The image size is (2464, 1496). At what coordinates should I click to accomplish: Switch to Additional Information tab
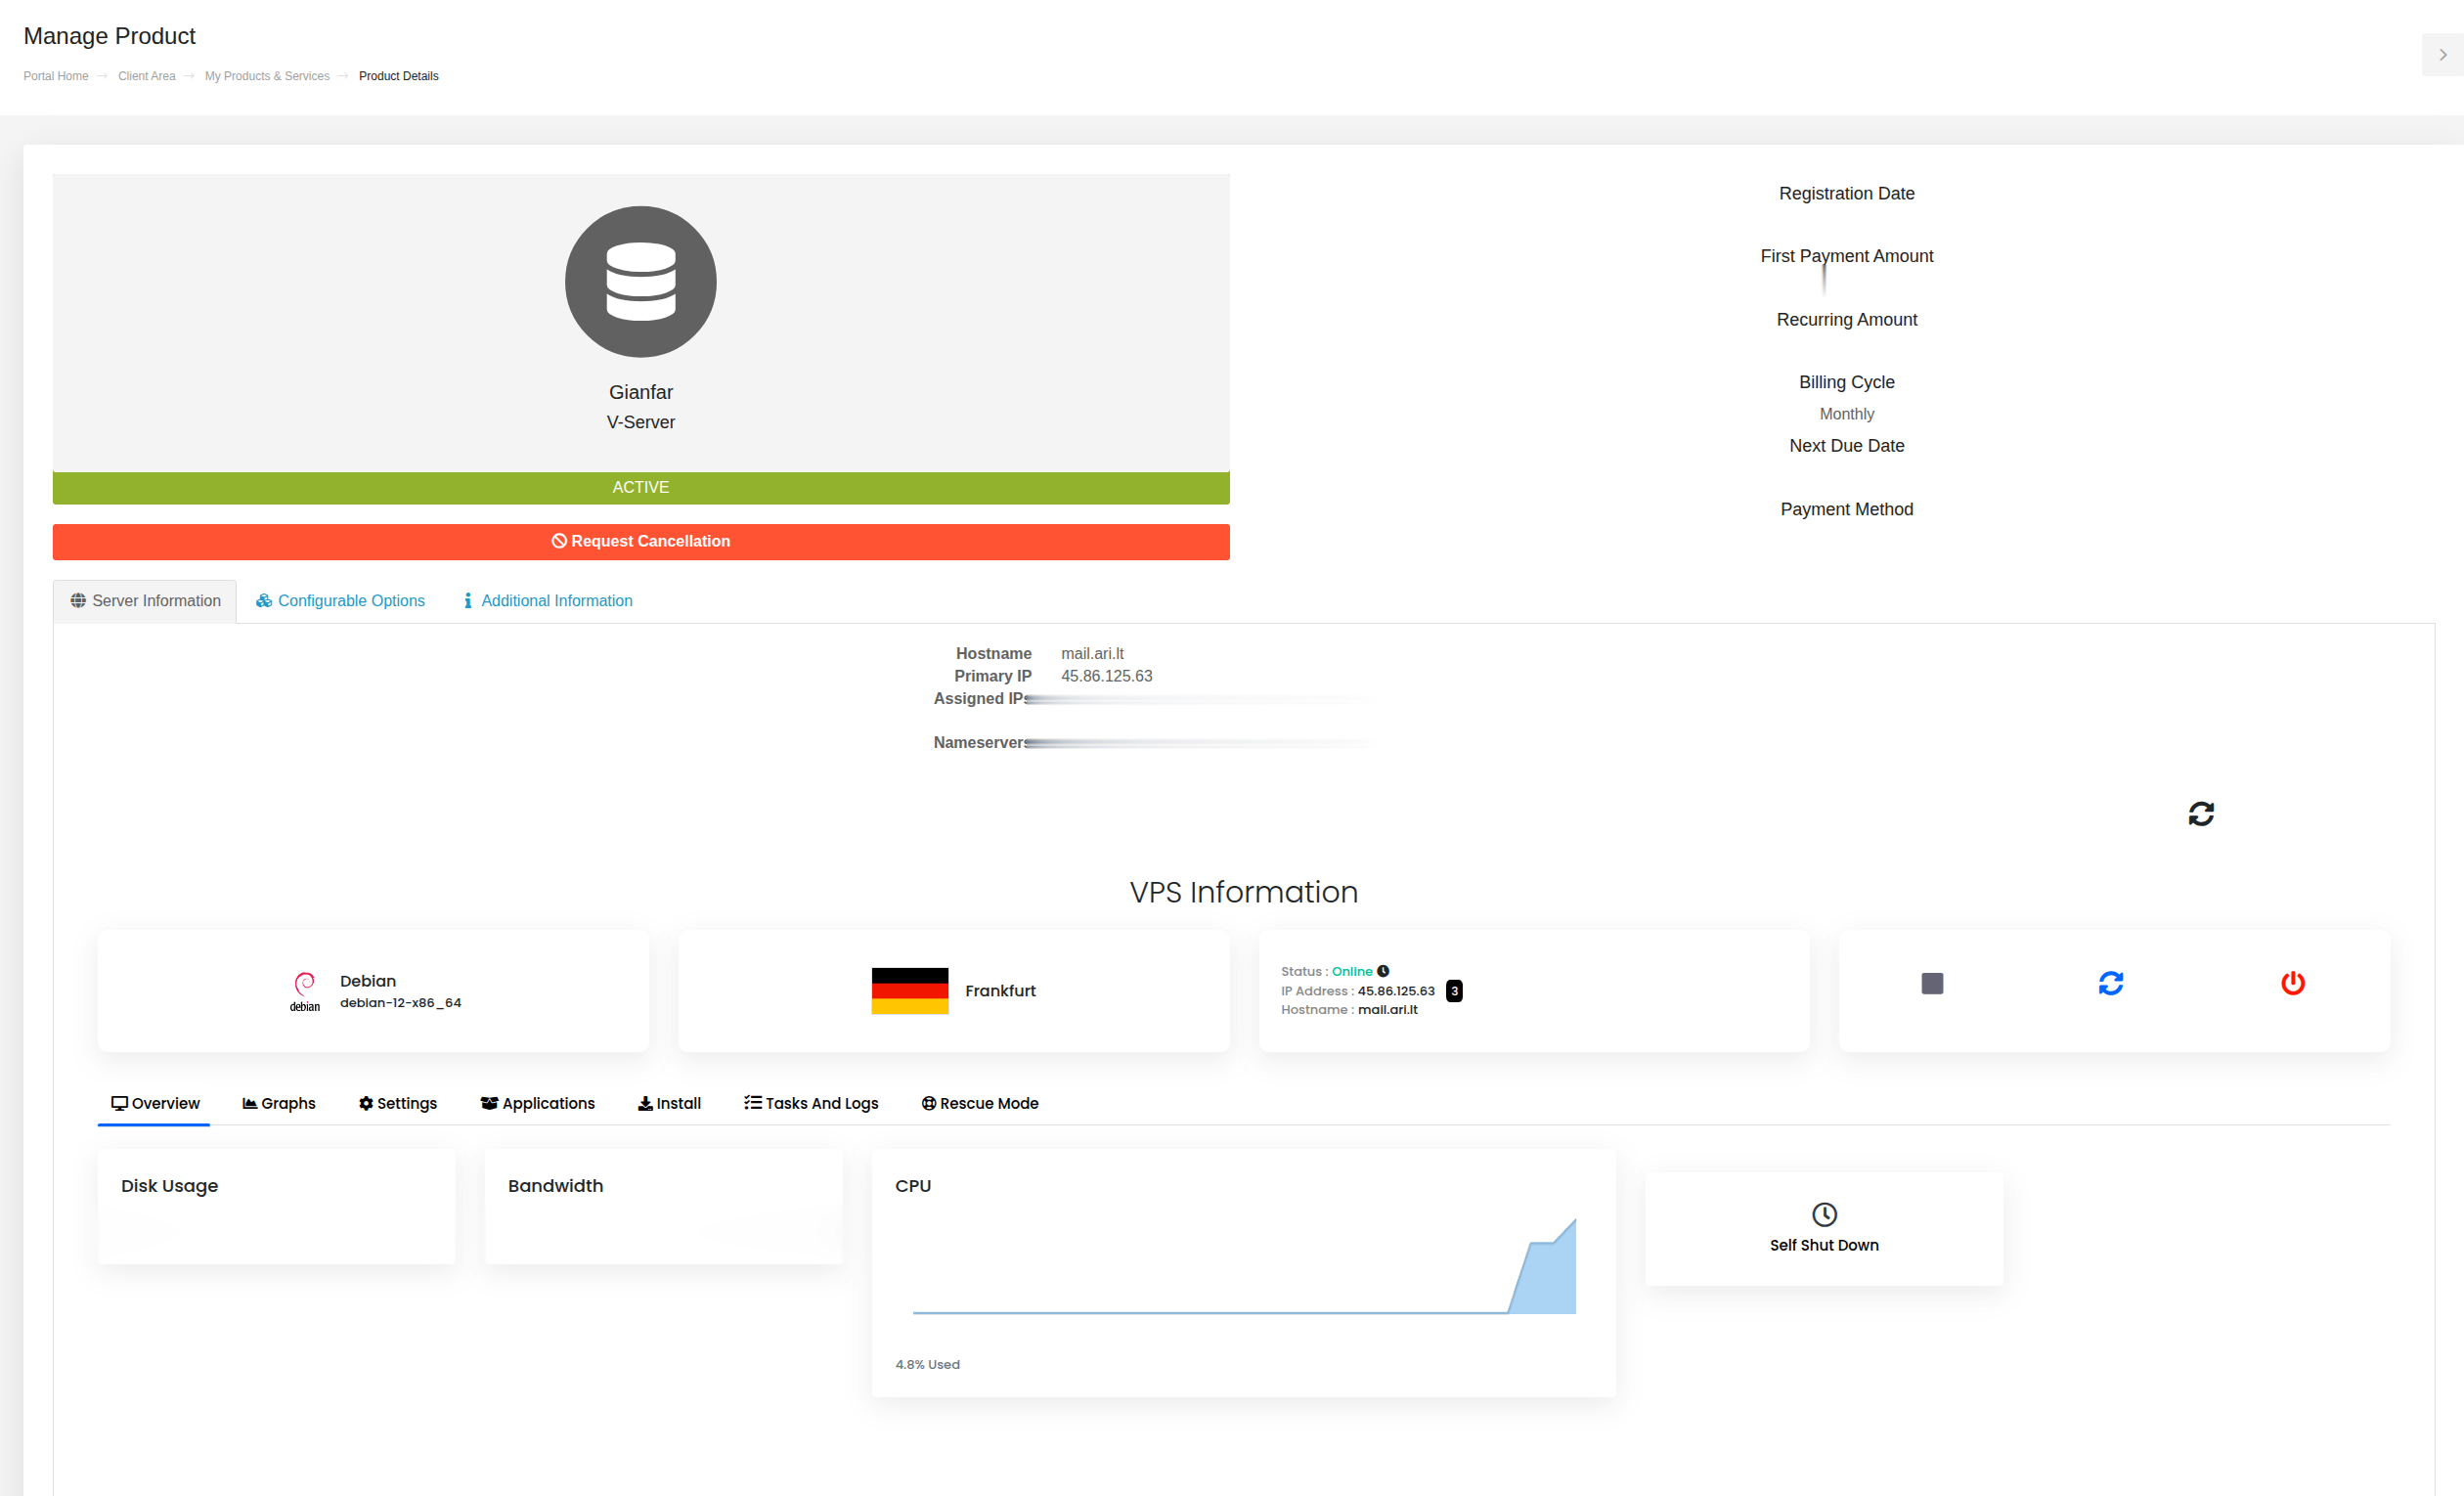point(547,601)
